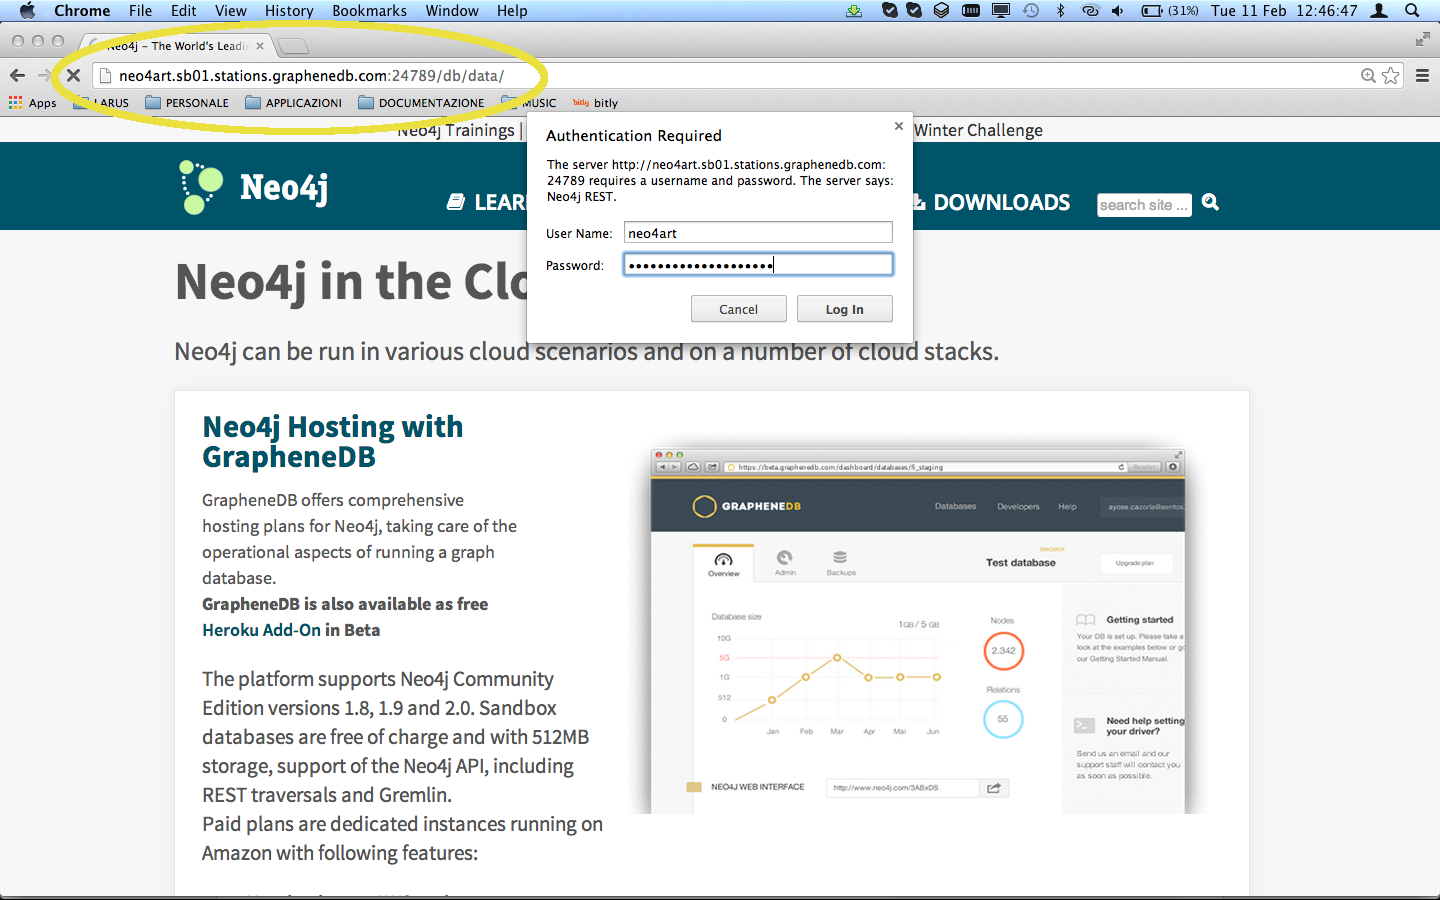Bookmark this page with the star icon
1440x900 pixels.
(x=1391, y=75)
